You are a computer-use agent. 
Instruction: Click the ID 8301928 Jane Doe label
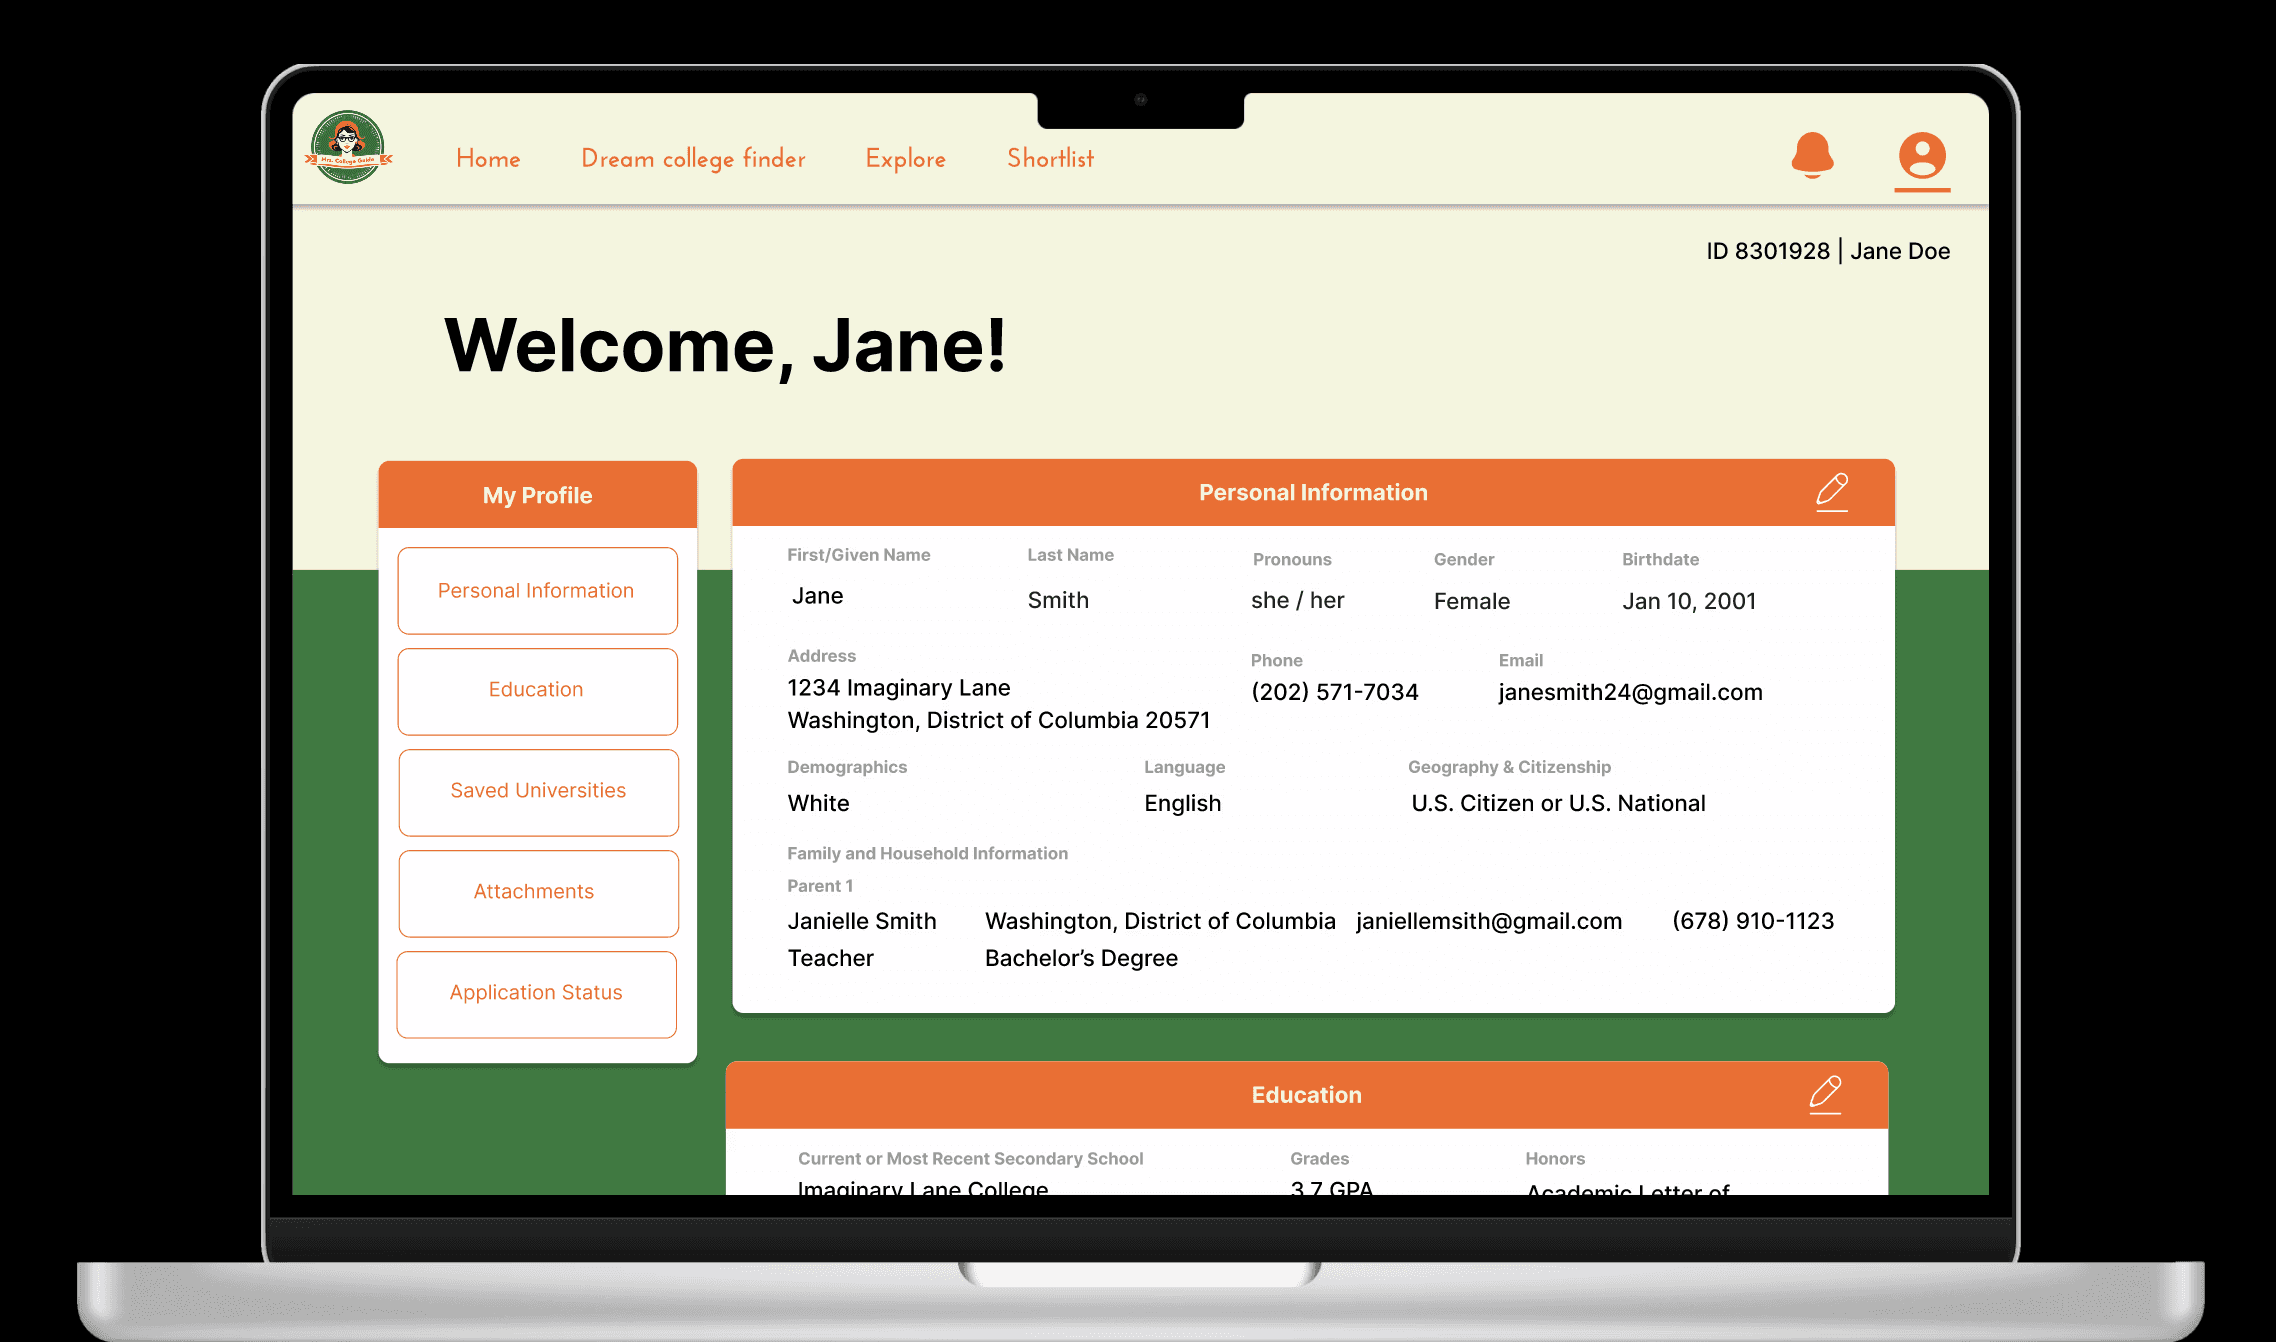(1827, 251)
